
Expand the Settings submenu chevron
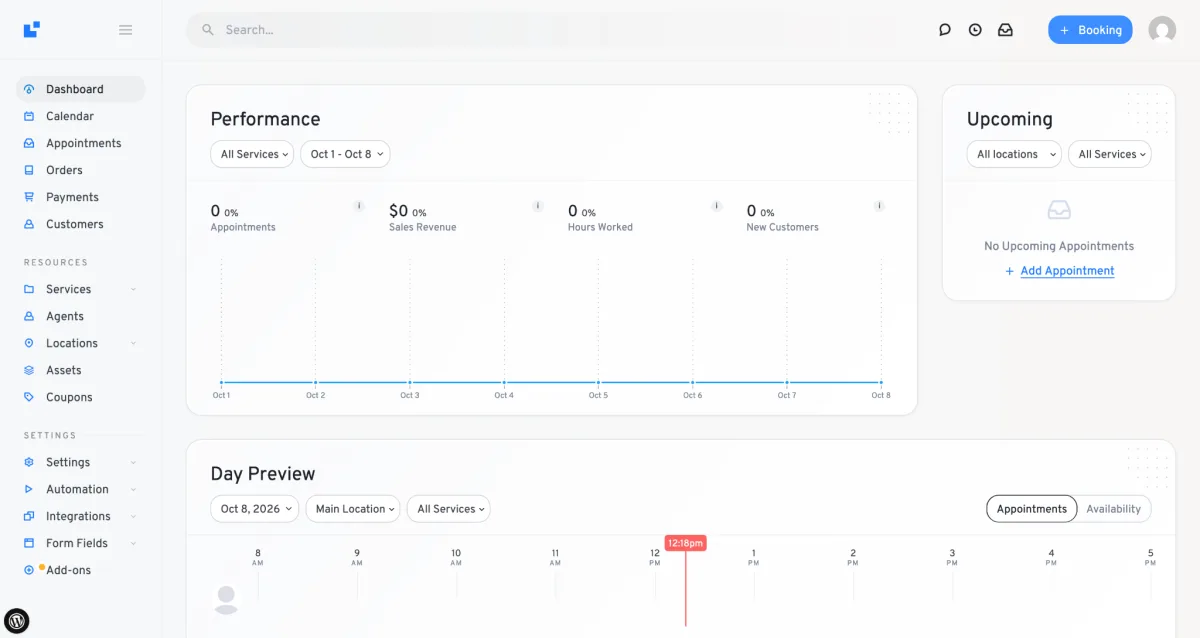coord(133,462)
